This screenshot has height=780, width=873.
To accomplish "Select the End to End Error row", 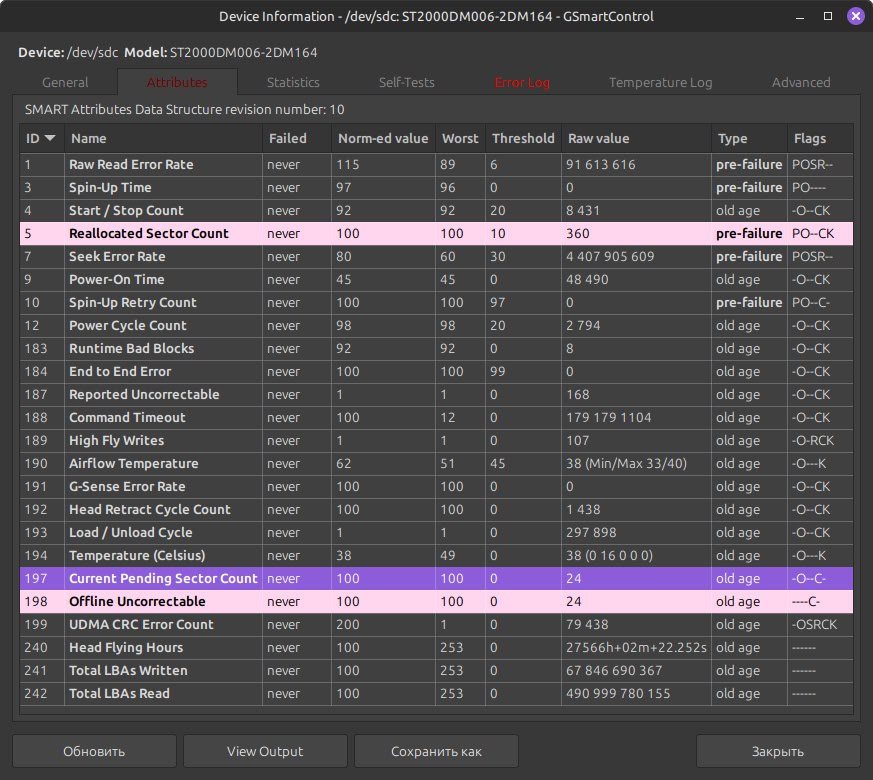I will point(436,371).
